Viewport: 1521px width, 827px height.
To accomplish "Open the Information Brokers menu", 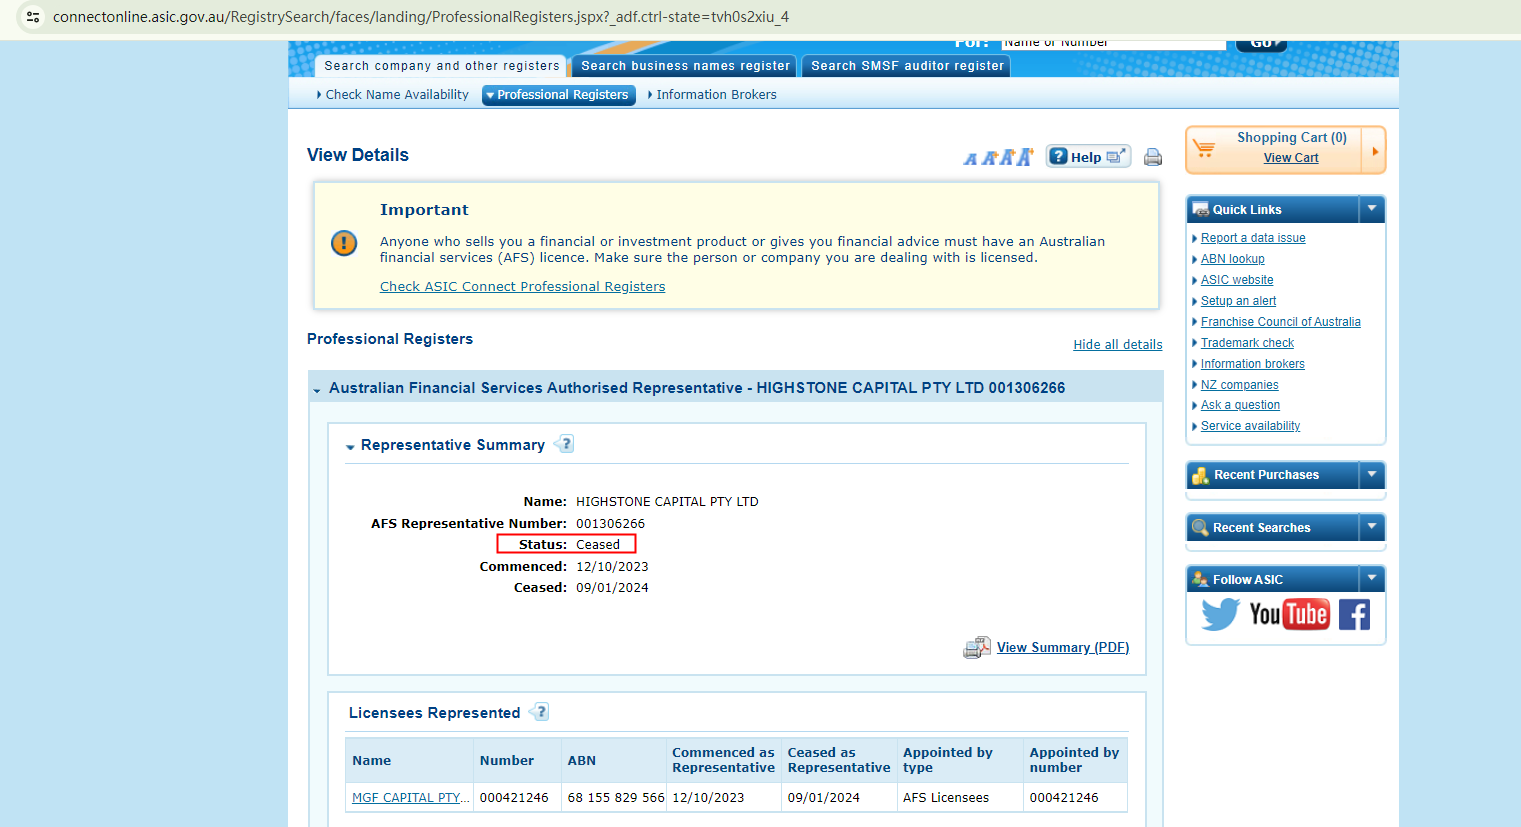I will 712,95.
